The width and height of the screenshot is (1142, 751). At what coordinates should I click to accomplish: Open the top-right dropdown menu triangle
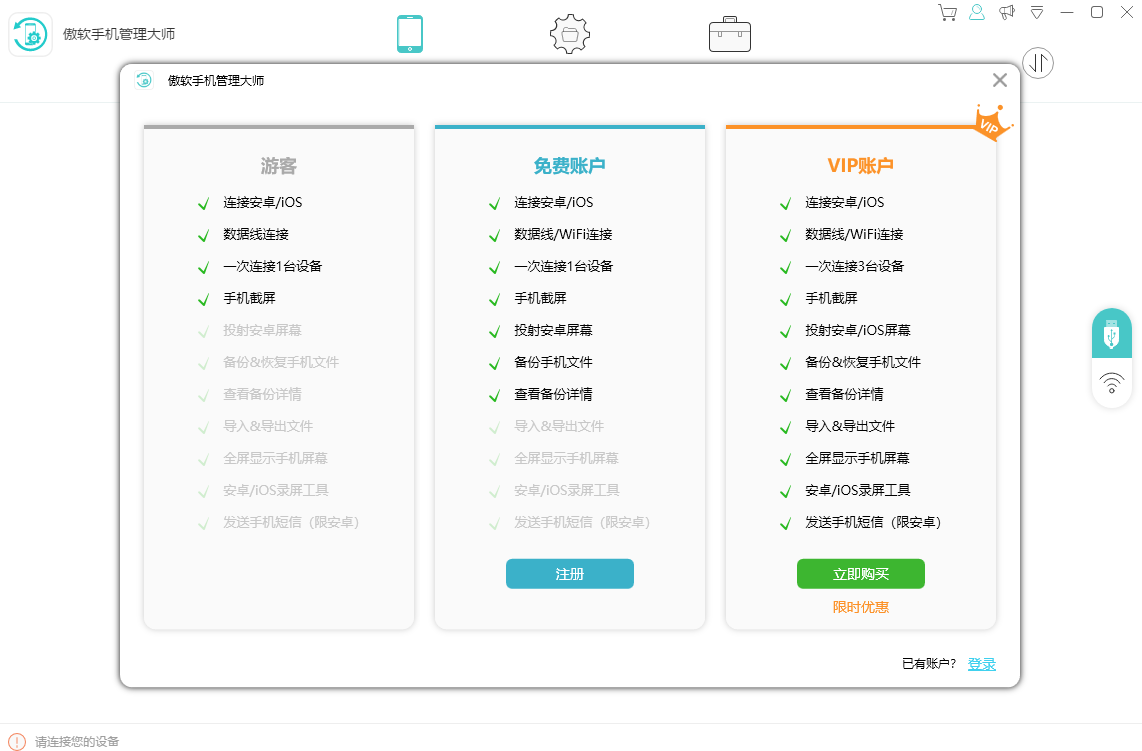point(1036,12)
